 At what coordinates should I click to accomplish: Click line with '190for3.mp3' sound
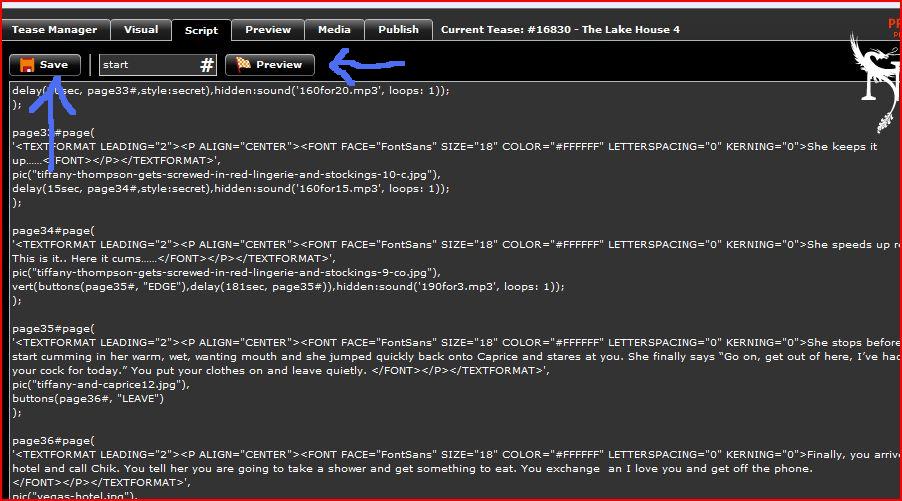[x=288, y=286]
